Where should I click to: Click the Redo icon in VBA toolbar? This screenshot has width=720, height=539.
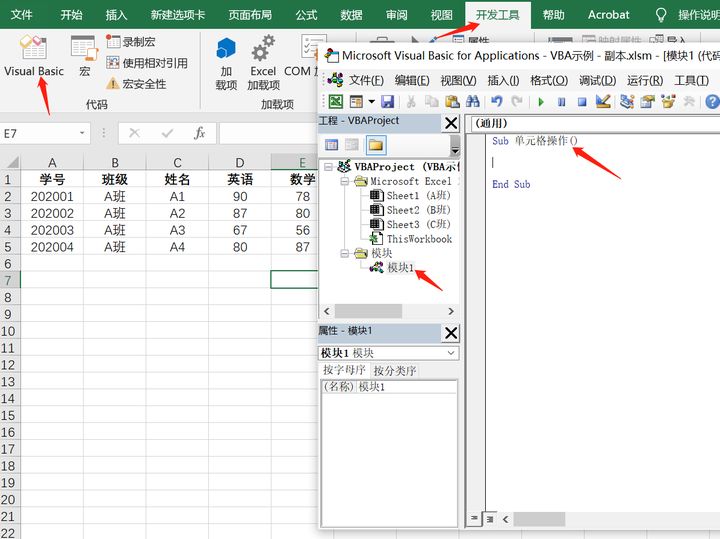point(517,101)
